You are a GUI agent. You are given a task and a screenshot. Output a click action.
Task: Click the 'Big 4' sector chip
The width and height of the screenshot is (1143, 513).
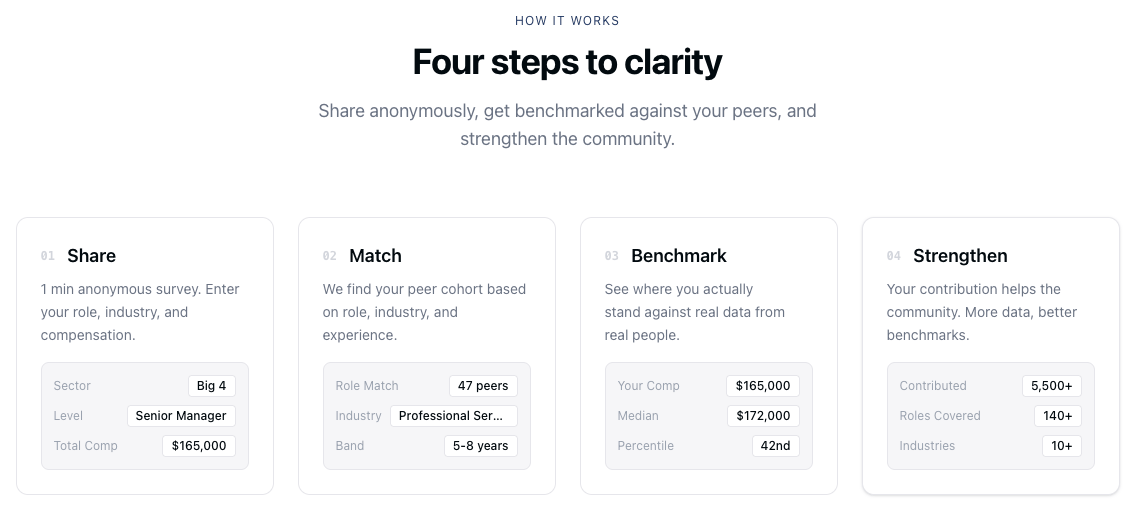[x=211, y=386]
